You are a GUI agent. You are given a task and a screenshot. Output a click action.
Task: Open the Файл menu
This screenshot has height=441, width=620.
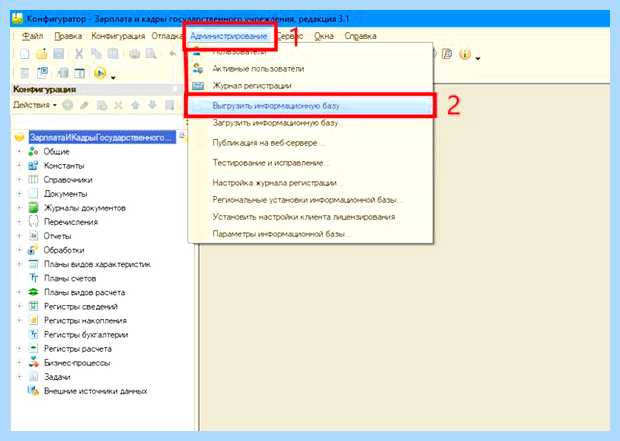point(32,36)
